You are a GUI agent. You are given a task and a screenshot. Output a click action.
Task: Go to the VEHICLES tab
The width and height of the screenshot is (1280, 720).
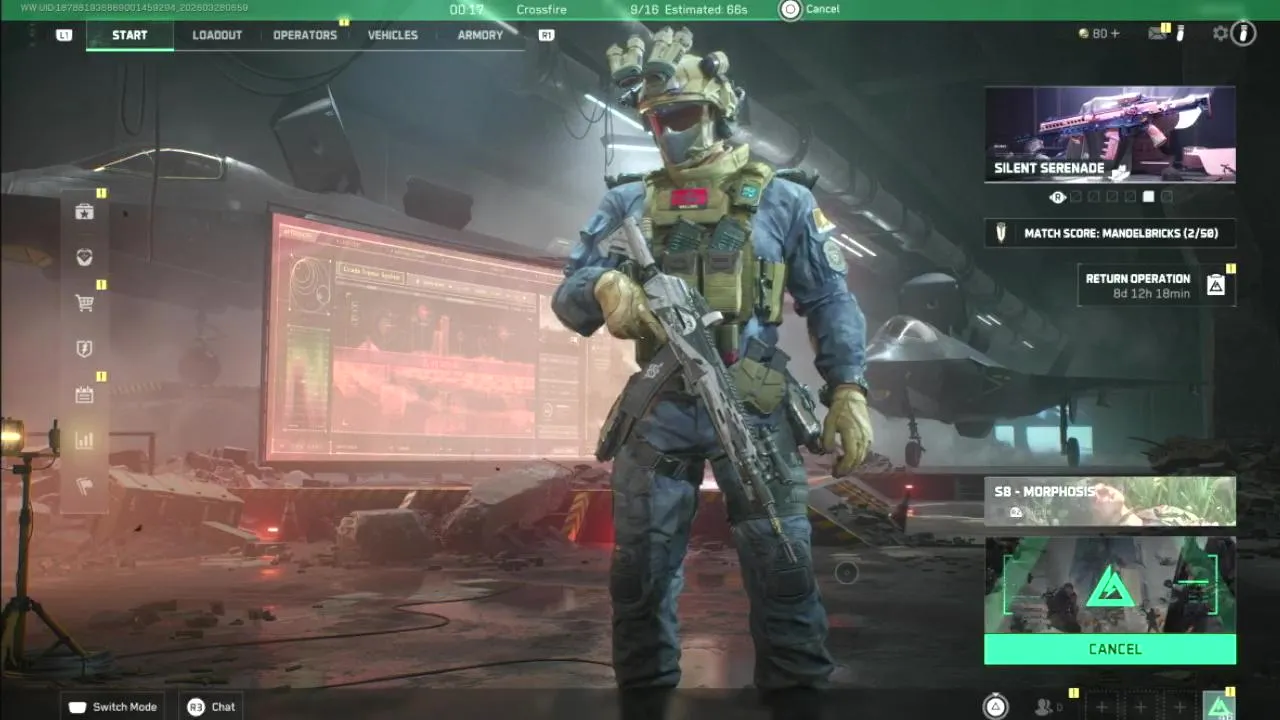(x=393, y=35)
